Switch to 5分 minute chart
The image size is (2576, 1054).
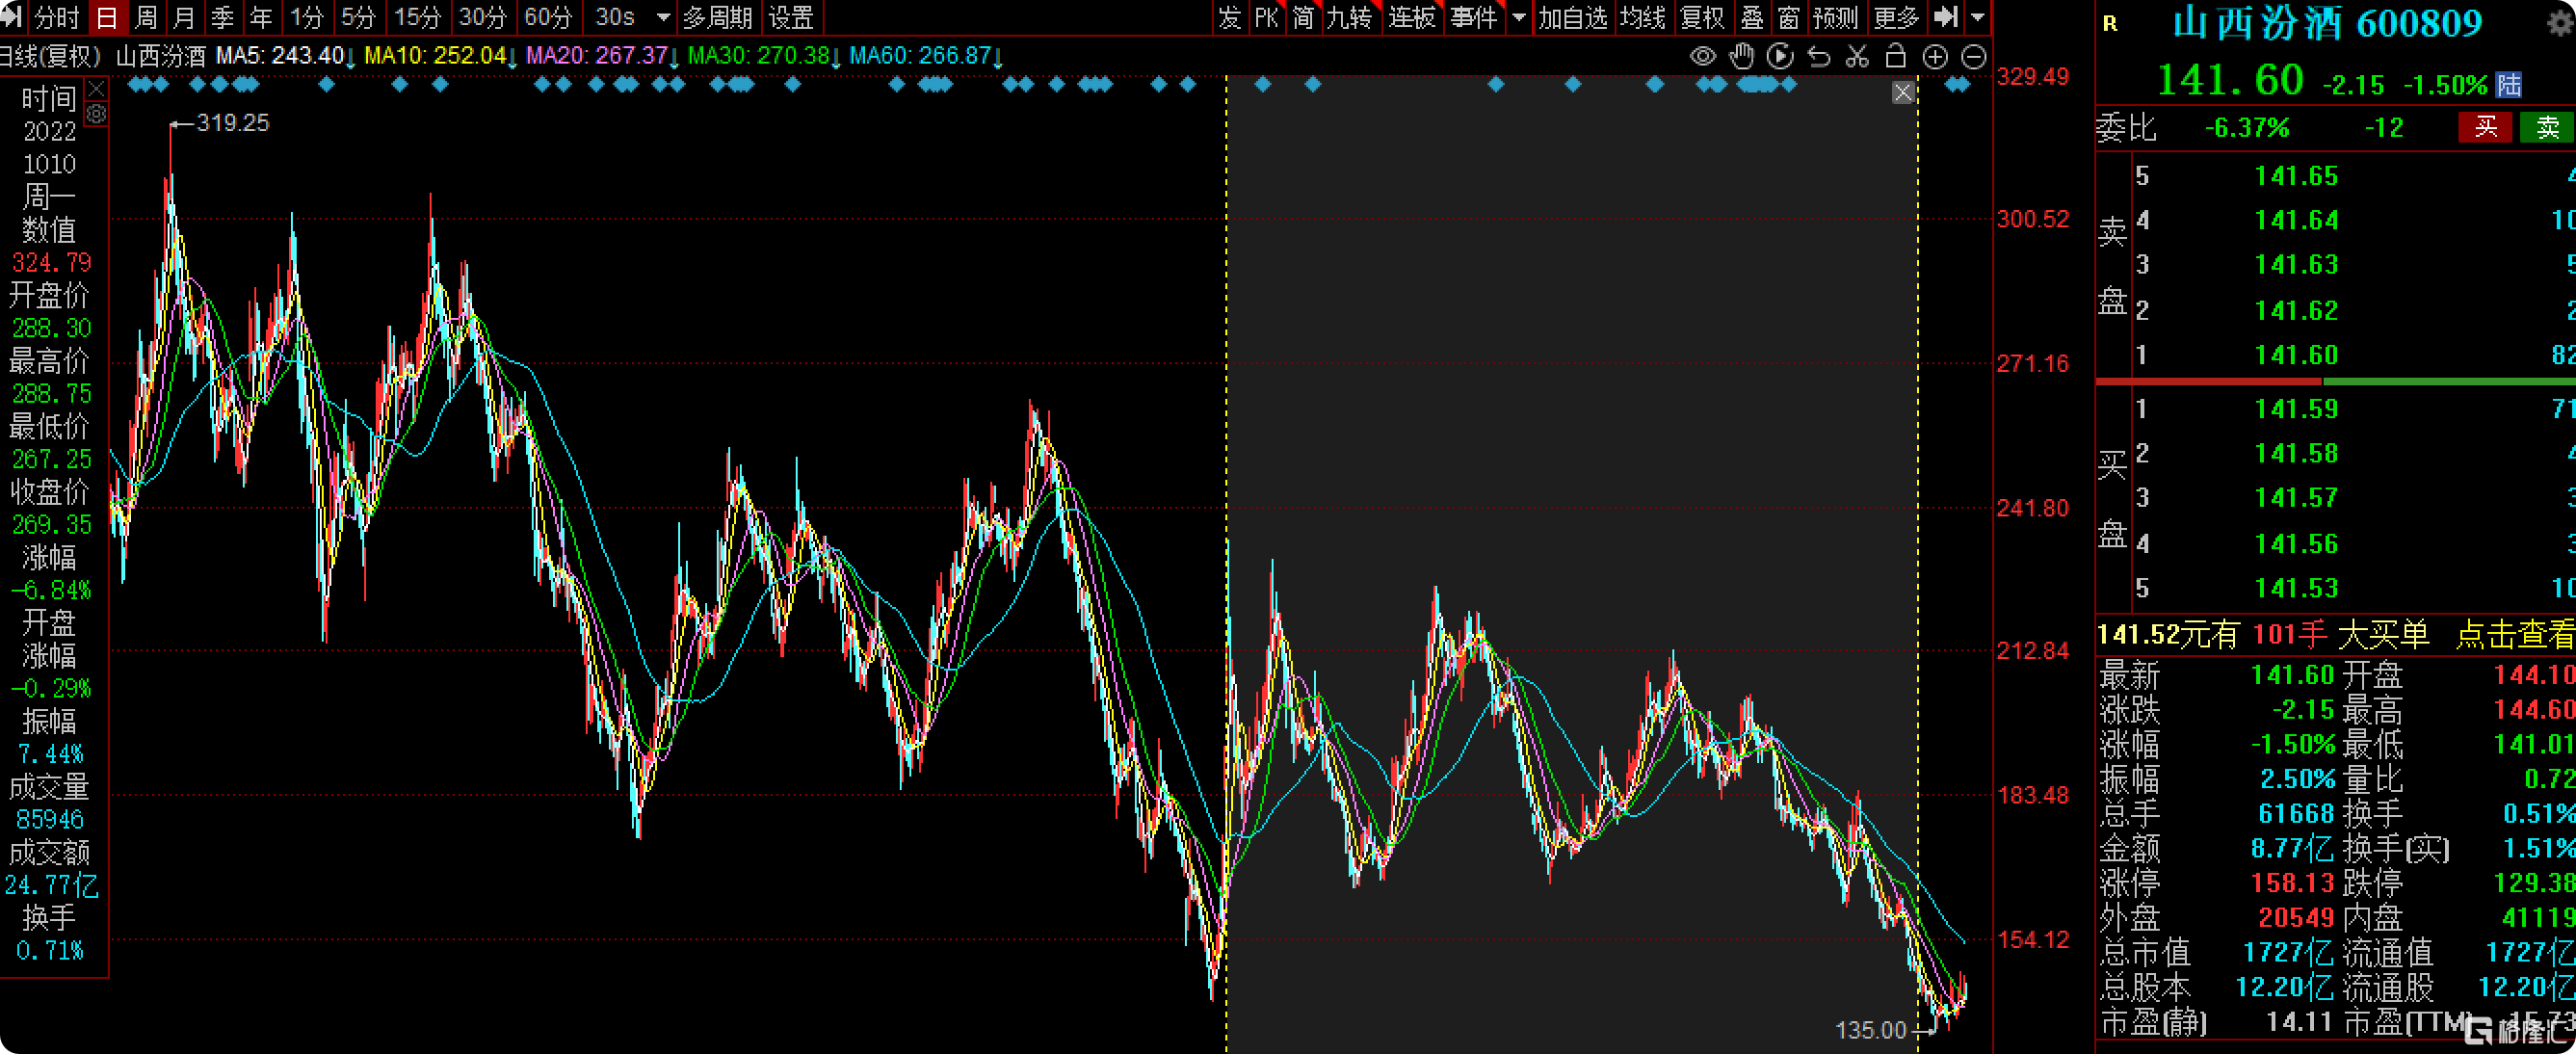point(358,17)
